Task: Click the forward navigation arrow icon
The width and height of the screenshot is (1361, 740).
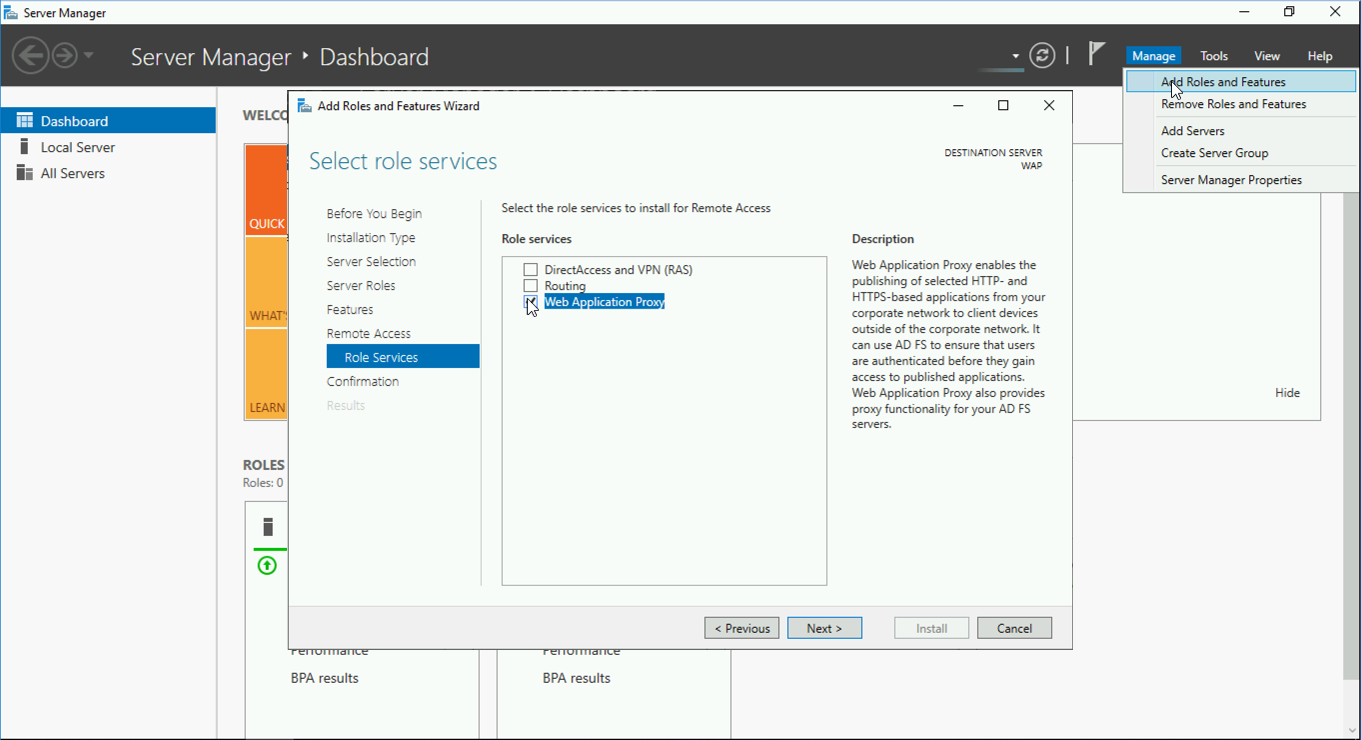Action: pyautogui.click(x=65, y=55)
